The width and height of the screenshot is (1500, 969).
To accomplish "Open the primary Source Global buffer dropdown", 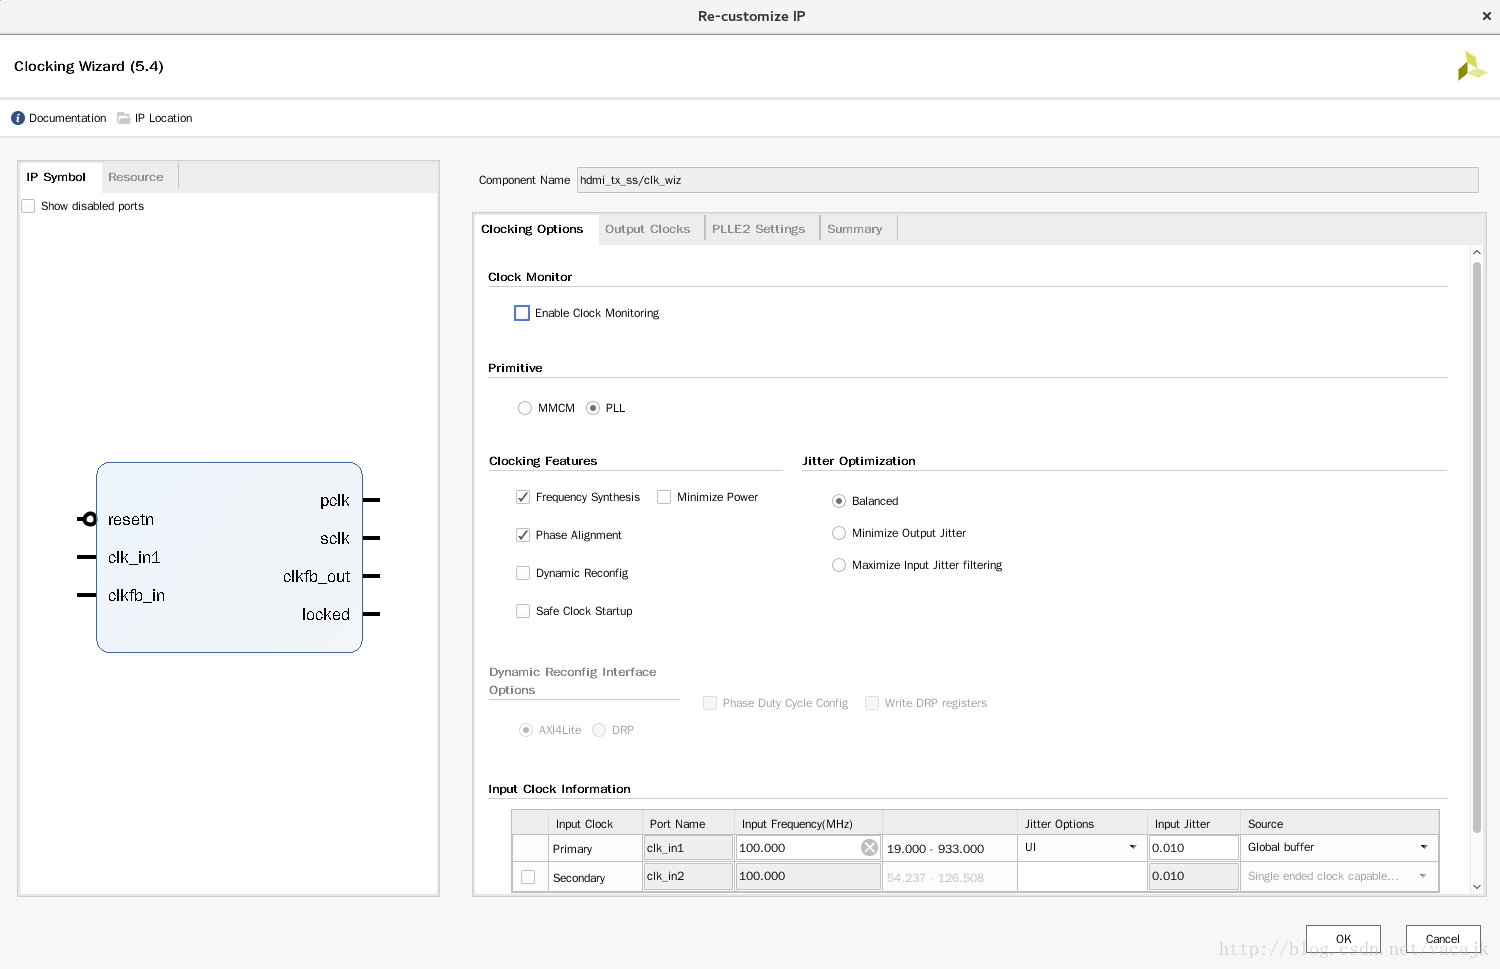I will [x=1338, y=847].
